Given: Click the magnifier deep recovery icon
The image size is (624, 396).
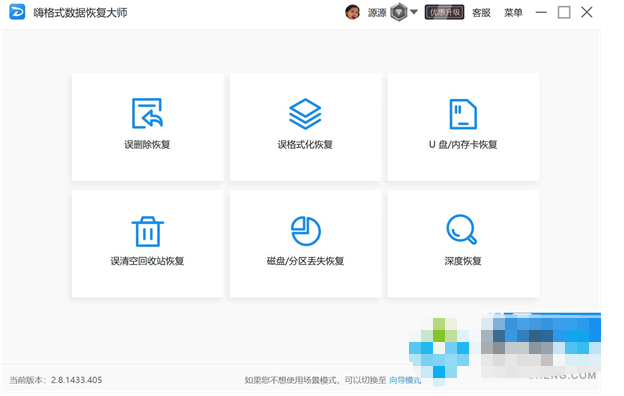Looking at the screenshot, I should pos(462,230).
